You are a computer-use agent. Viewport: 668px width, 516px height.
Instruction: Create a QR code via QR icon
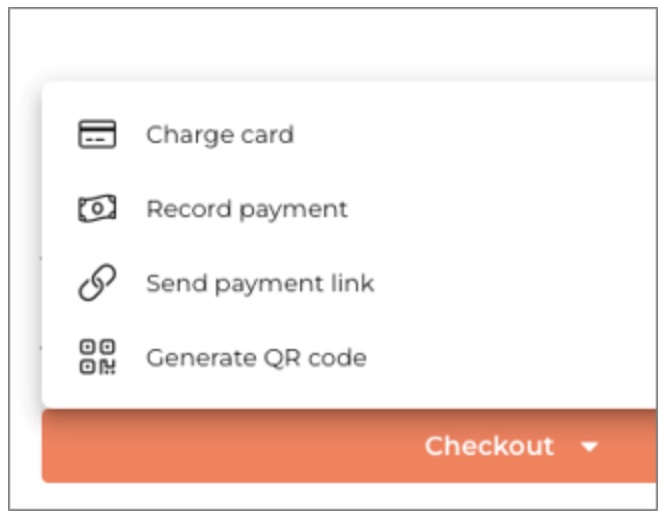97,357
